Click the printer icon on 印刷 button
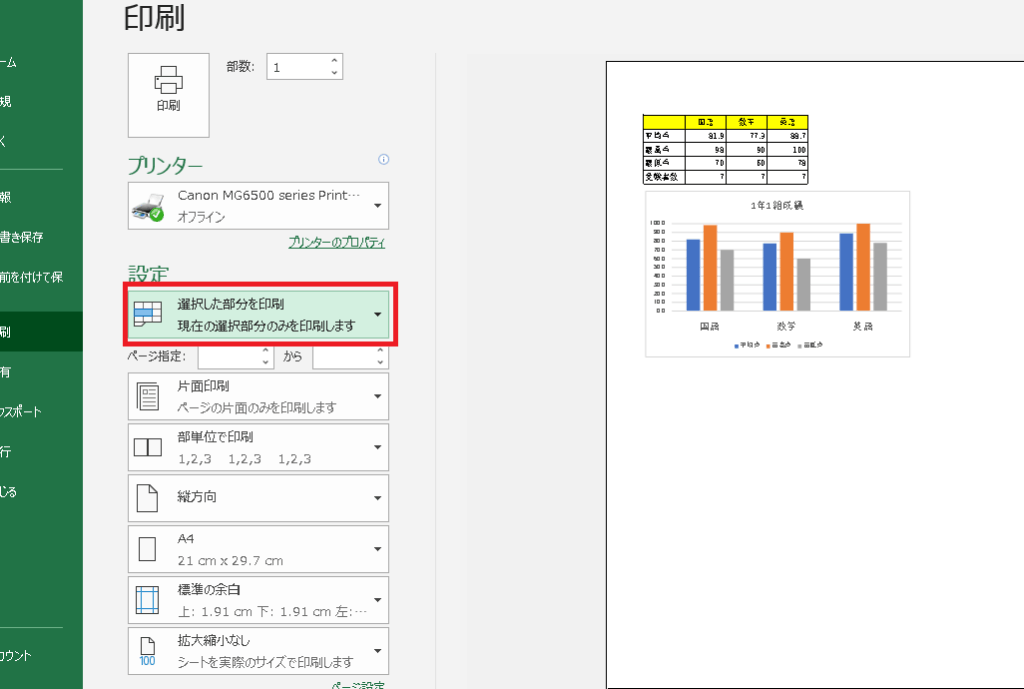 click(168, 80)
